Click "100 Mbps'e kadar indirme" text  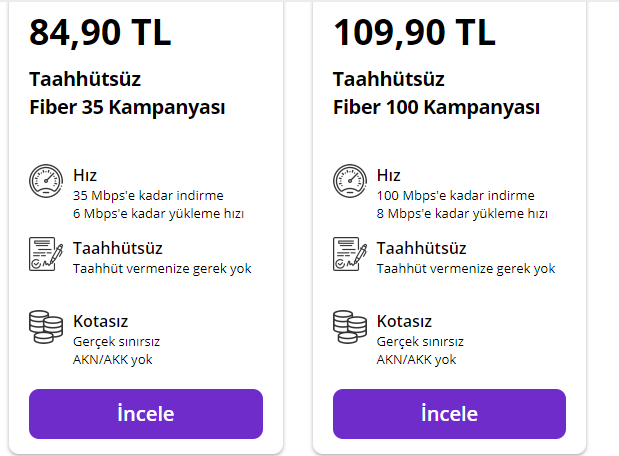click(455, 196)
